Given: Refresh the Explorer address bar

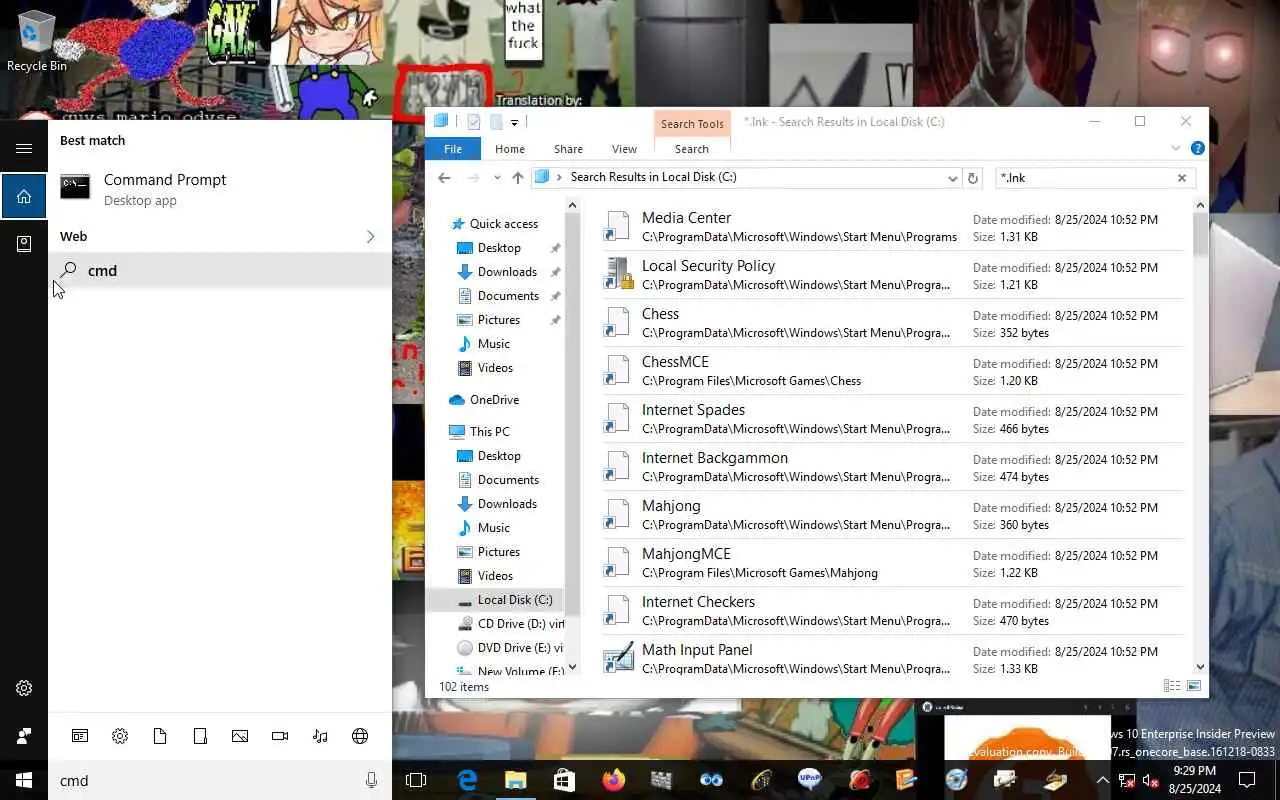Looking at the screenshot, I should point(972,178).
